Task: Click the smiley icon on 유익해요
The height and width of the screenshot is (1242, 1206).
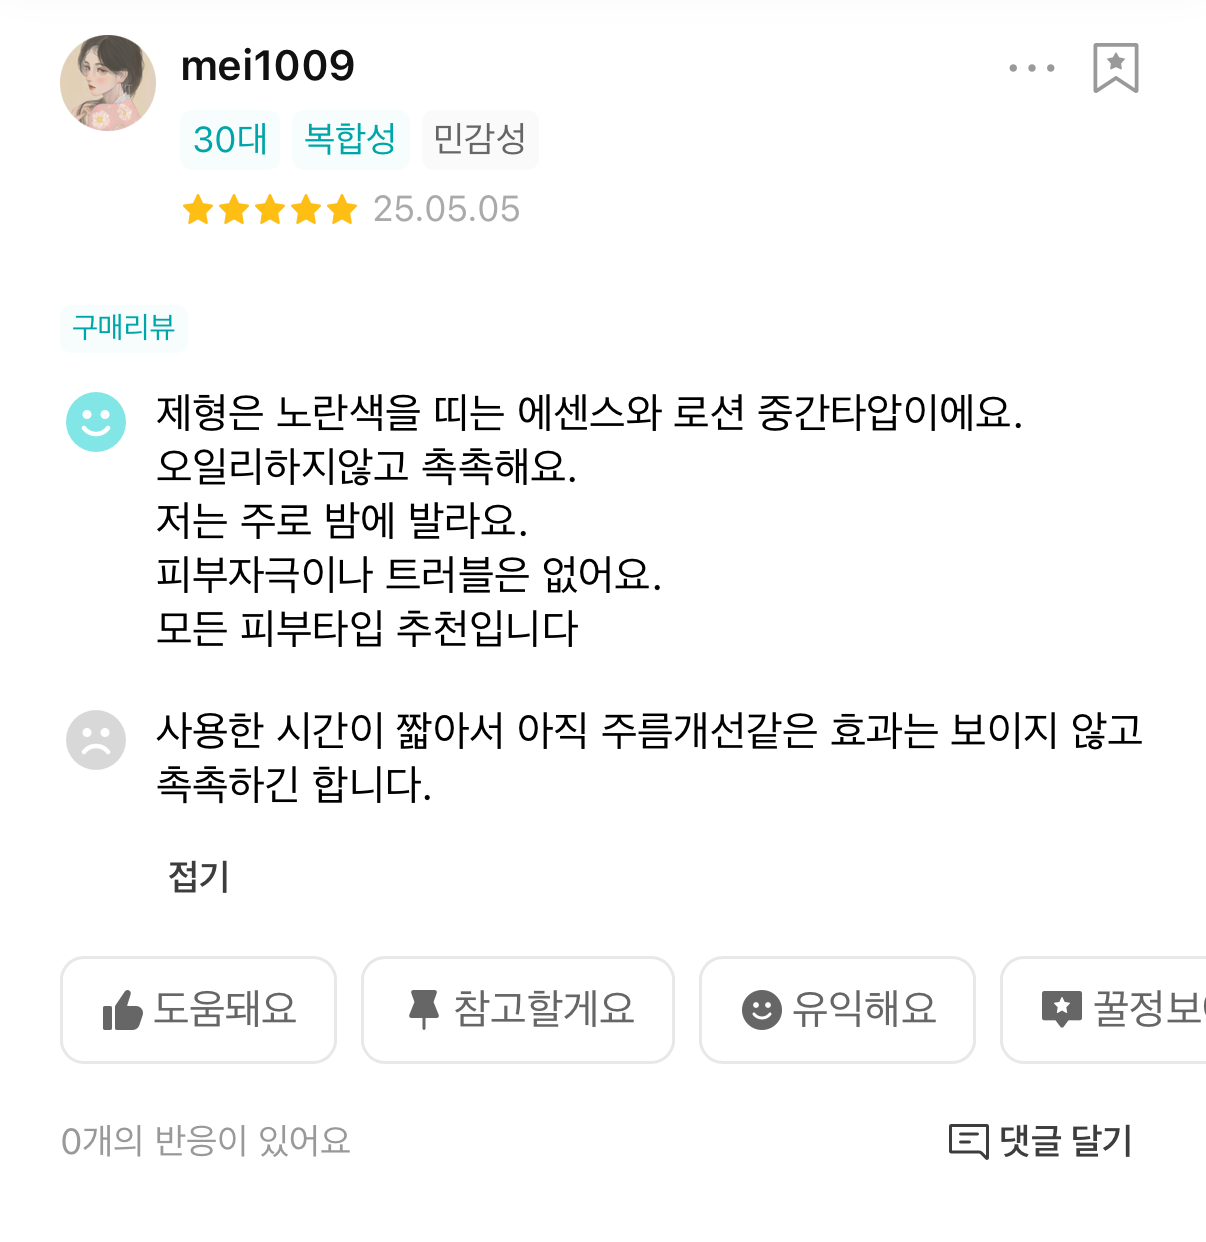Action: [761, 1009]
